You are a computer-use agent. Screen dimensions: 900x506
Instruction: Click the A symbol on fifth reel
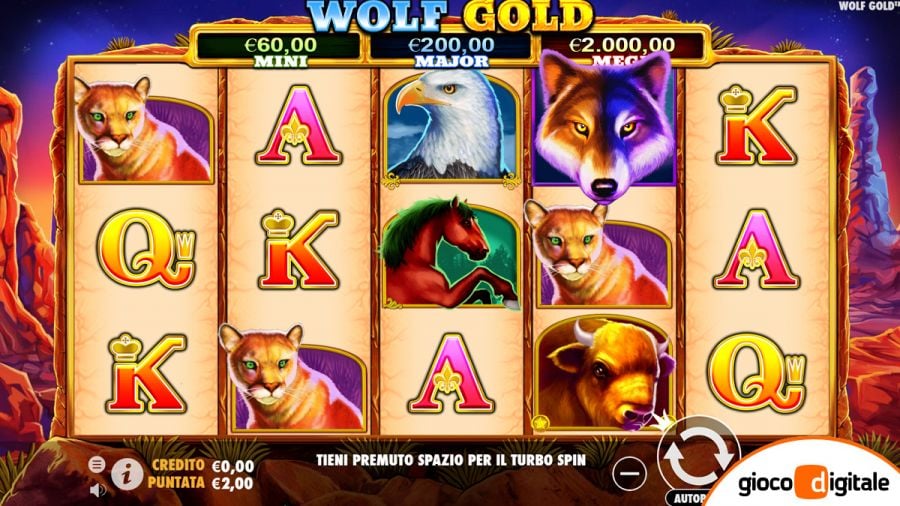[x=756, y=249]
